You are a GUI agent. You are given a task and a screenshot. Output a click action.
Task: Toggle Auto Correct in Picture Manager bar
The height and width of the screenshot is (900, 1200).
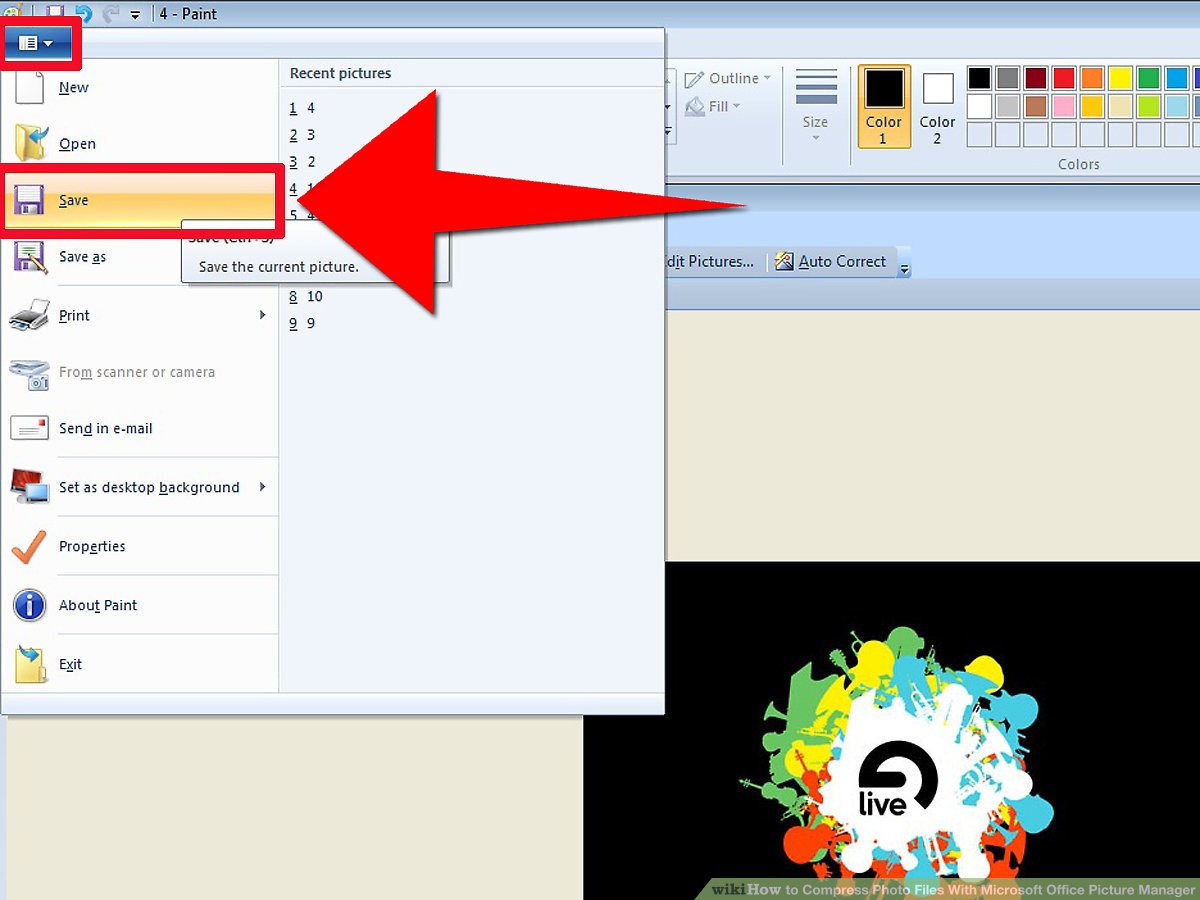(841, 261)
